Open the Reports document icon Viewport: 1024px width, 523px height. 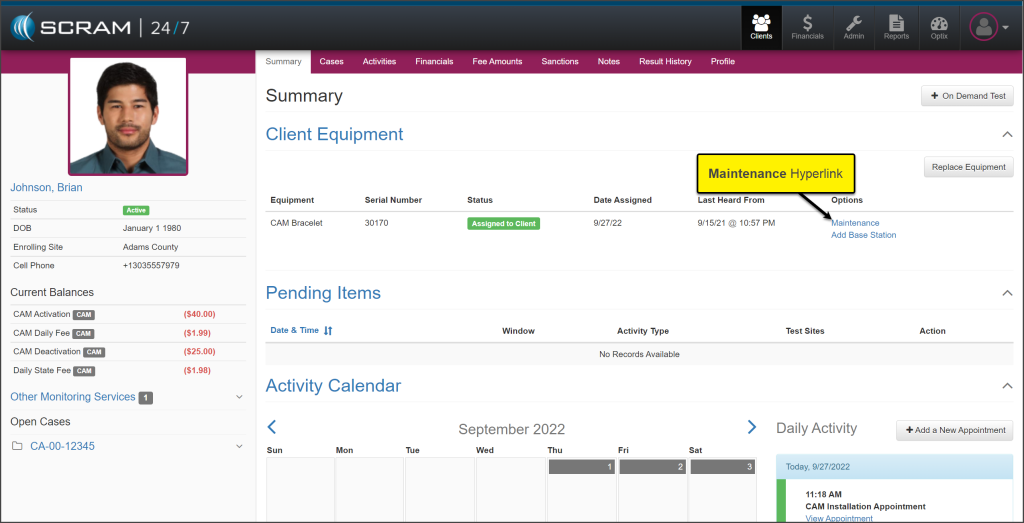tap(896, 26)
